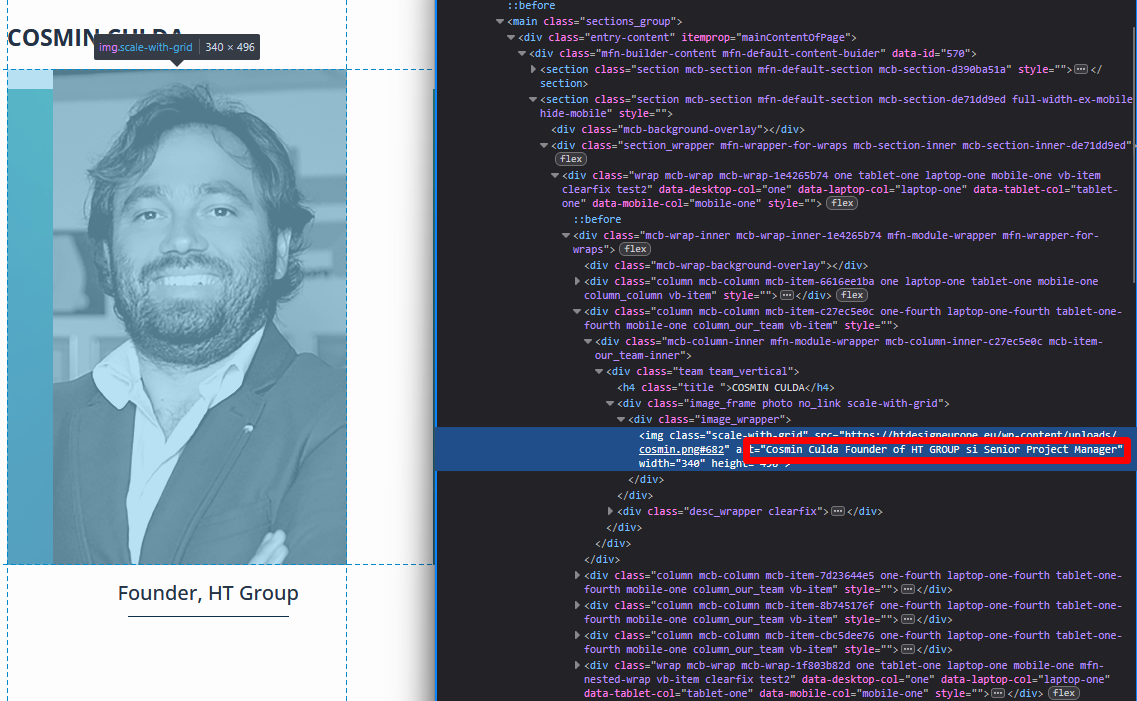The height and width of the screenshot is (701, 1137).
Task: Click ellipsis in mcb-section-d390ba51a section
Action: (1080, 70)
